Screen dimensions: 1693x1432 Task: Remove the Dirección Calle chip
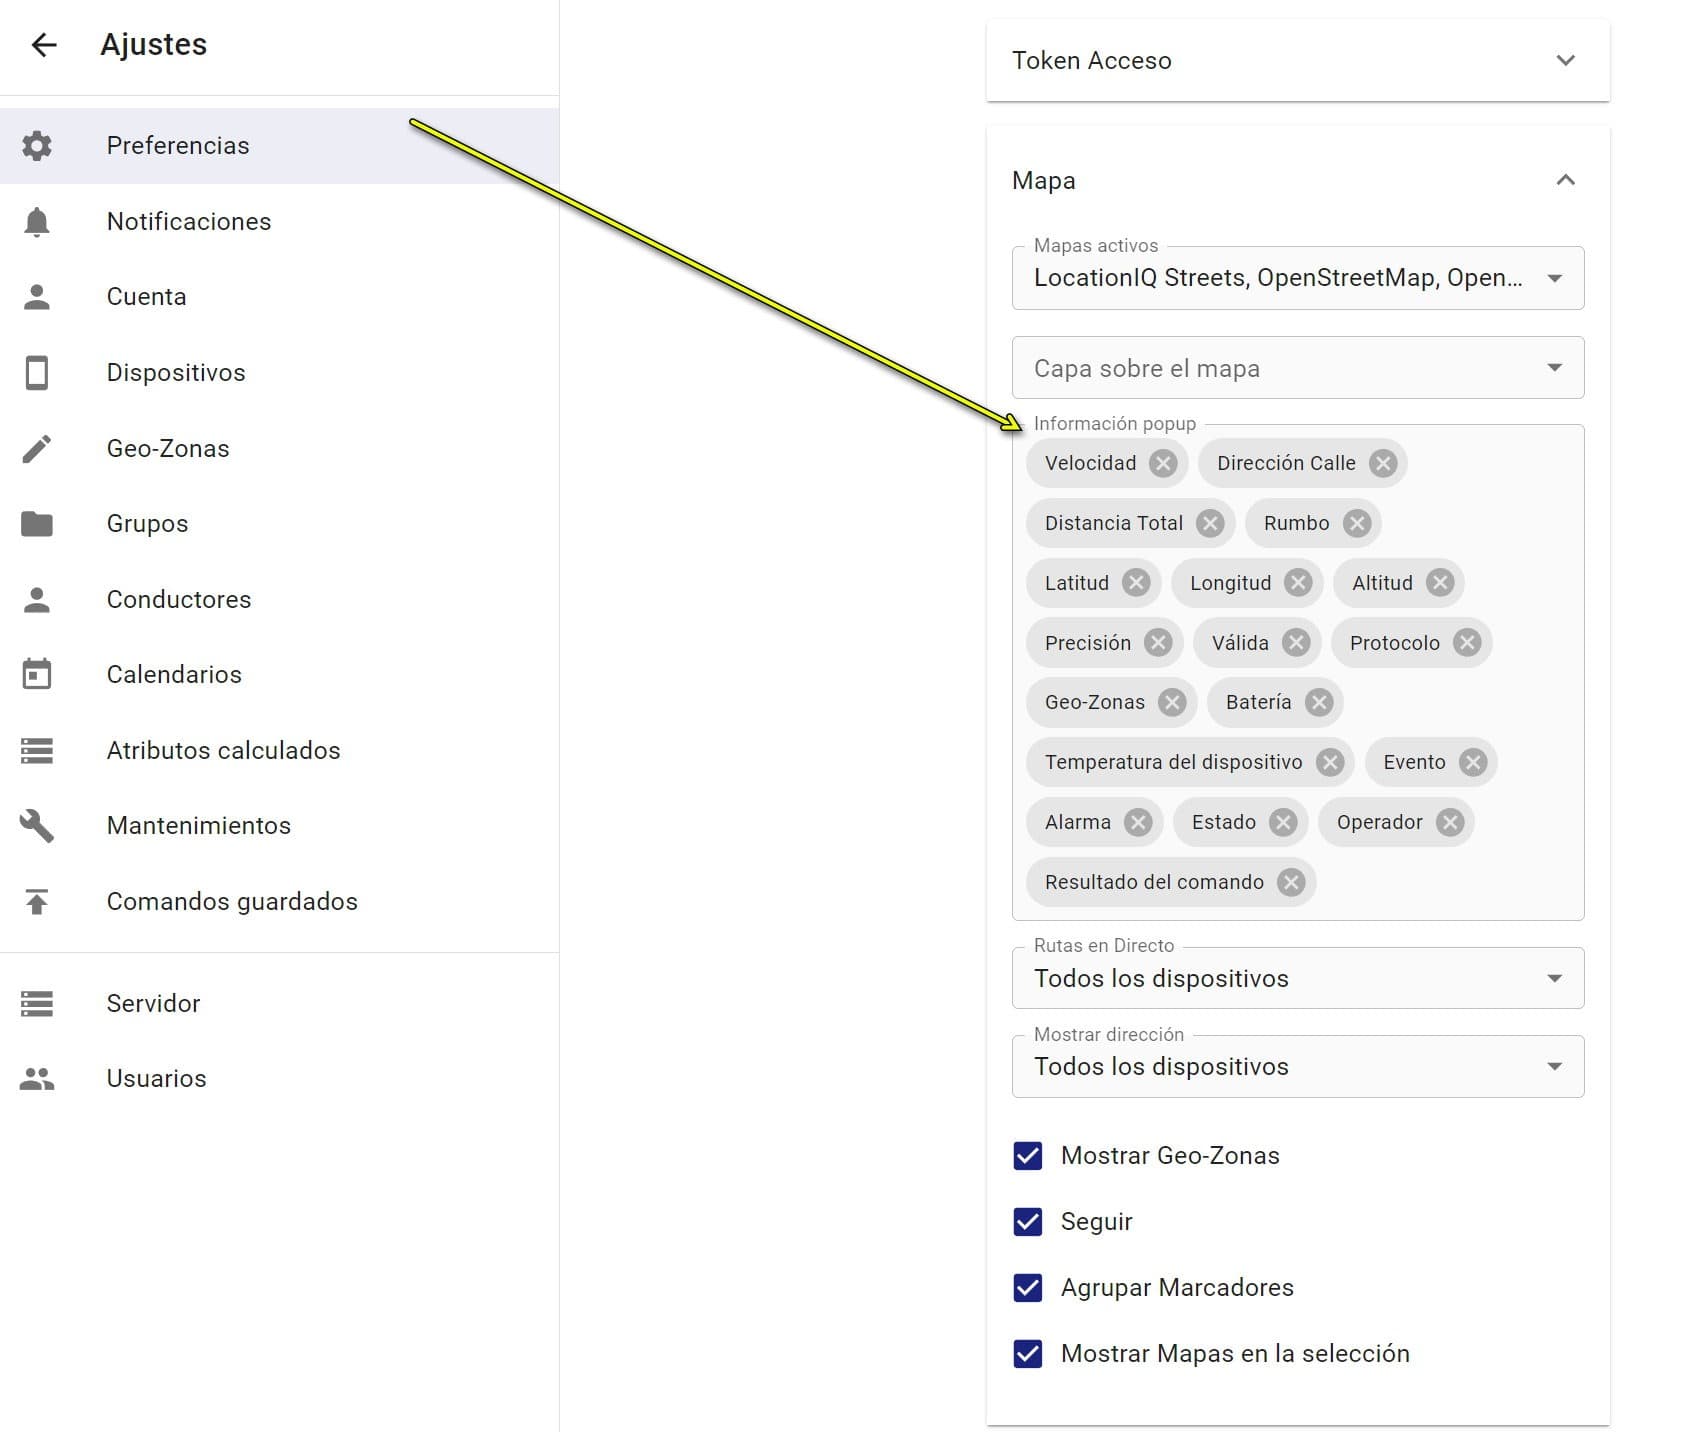click(1382, 463)
